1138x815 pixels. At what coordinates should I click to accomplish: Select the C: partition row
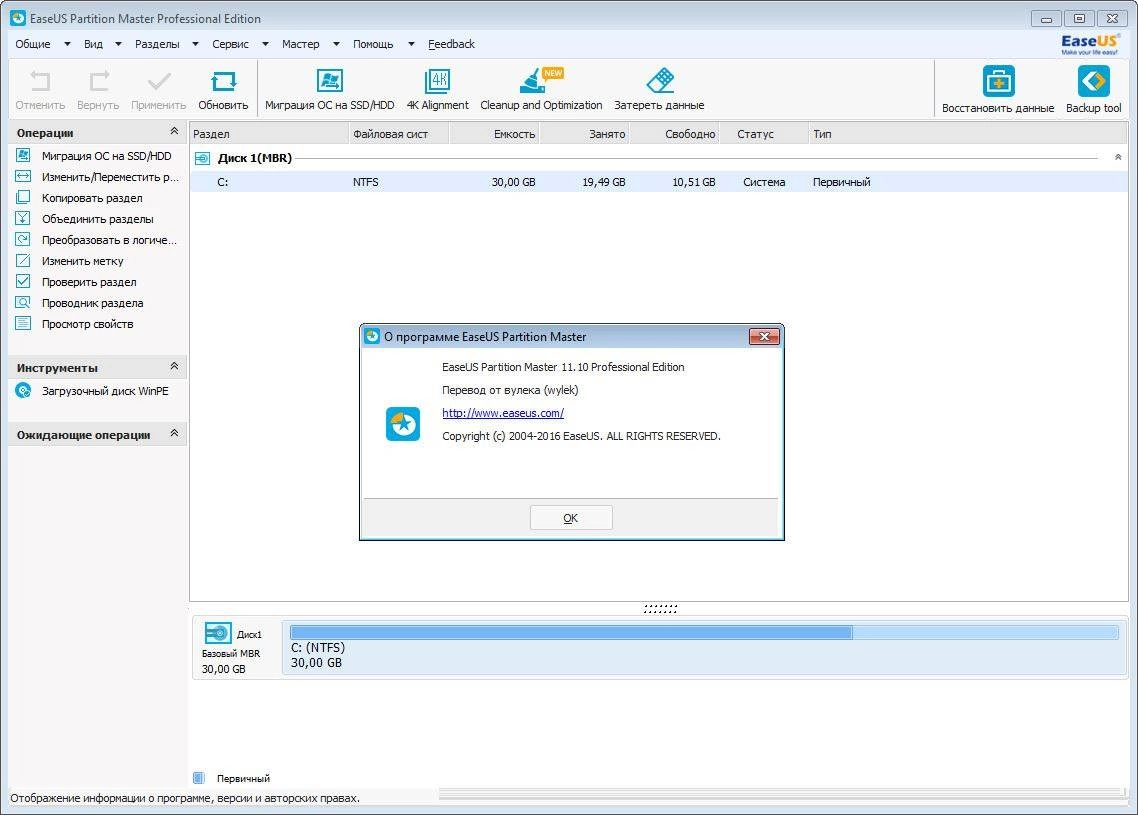pos(659,182)
